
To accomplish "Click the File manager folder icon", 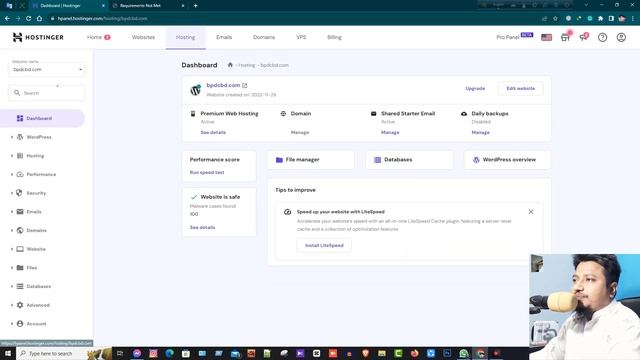I will pos(279,160).
